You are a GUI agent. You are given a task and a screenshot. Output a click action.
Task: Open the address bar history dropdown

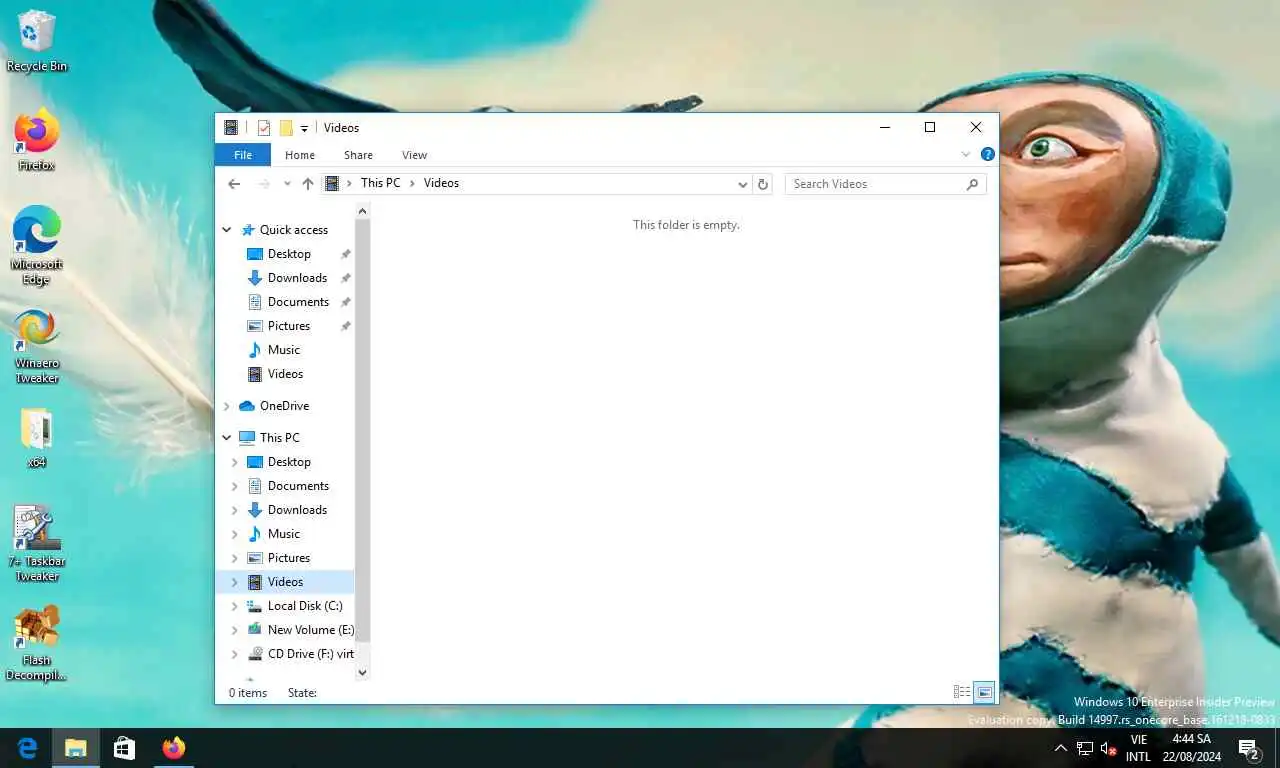[742, 184]
